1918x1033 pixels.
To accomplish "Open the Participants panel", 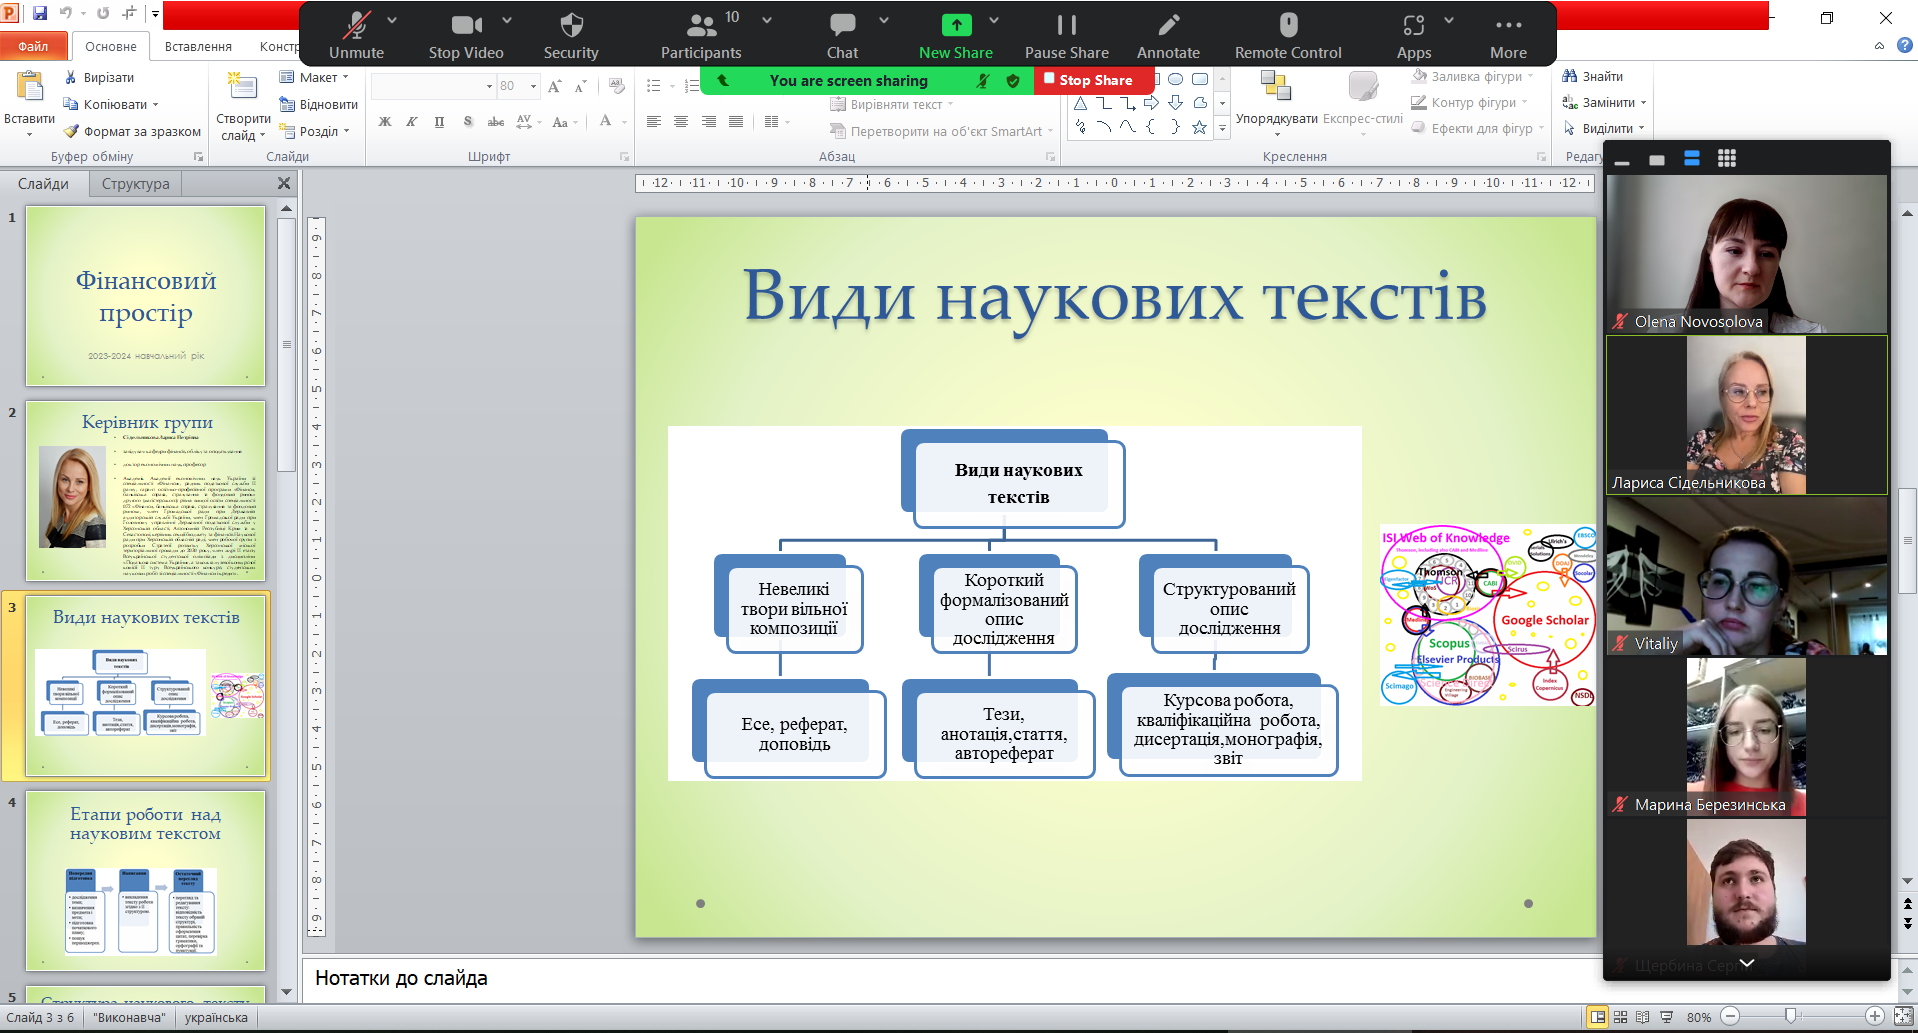I will tap(701, 36).
